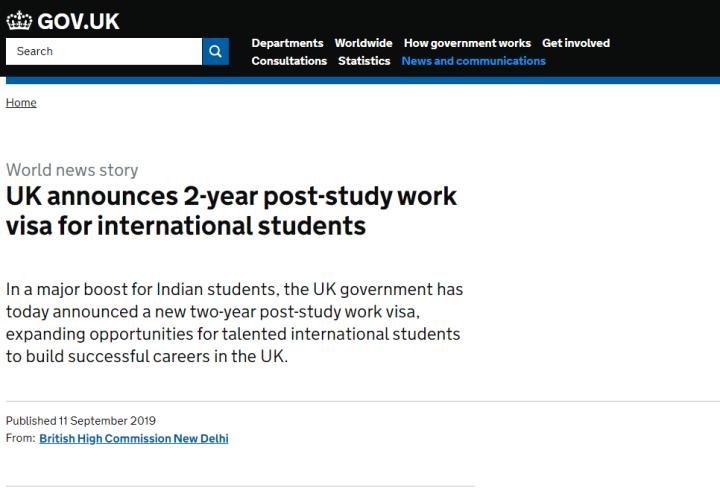Open How government works page

(x=467, y=43)
